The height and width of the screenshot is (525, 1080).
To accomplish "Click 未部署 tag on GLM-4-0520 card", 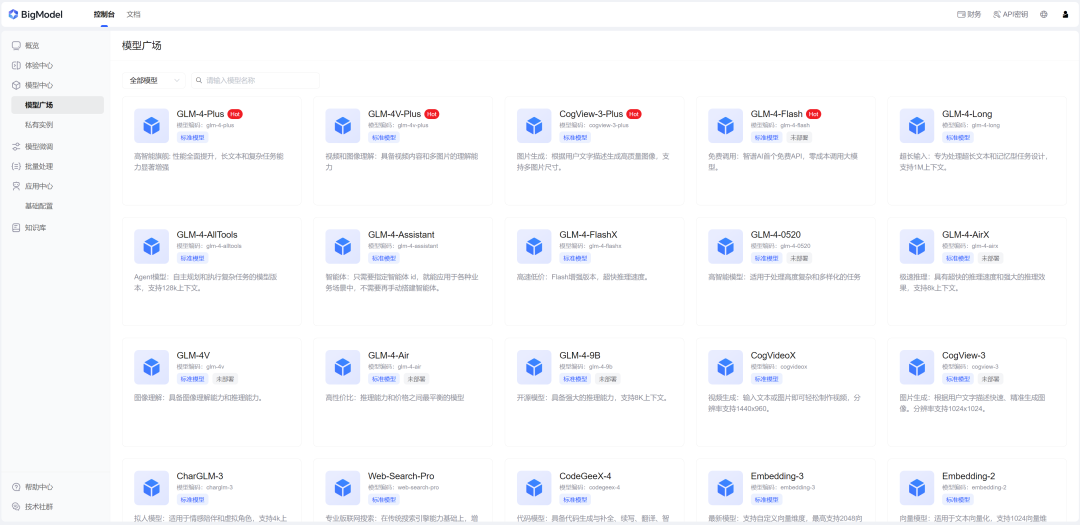I will [800, 258].
